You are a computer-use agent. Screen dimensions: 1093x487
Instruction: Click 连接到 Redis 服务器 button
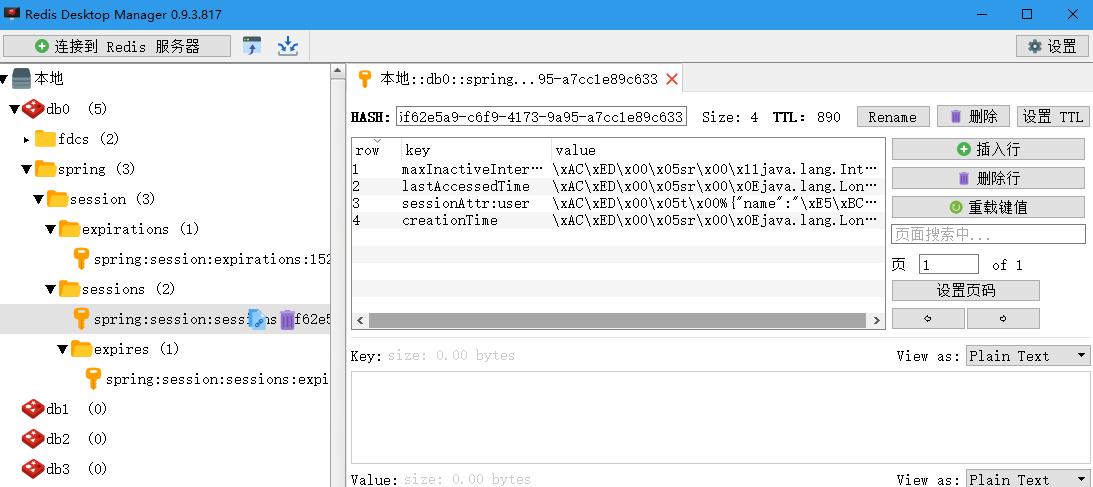(x=117, y=46)
